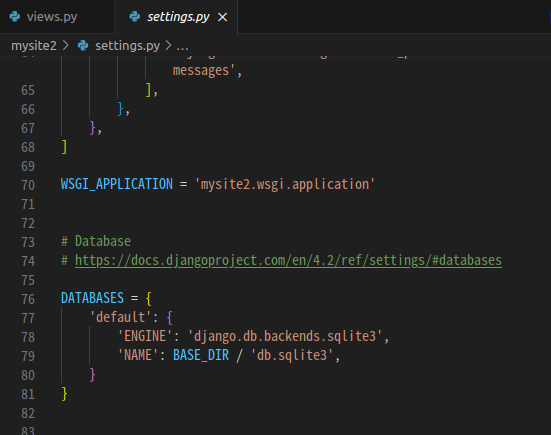This screenshot has height=435, width=551.
Task: Click the messages' string continuation line
Action: pos(204,71)
